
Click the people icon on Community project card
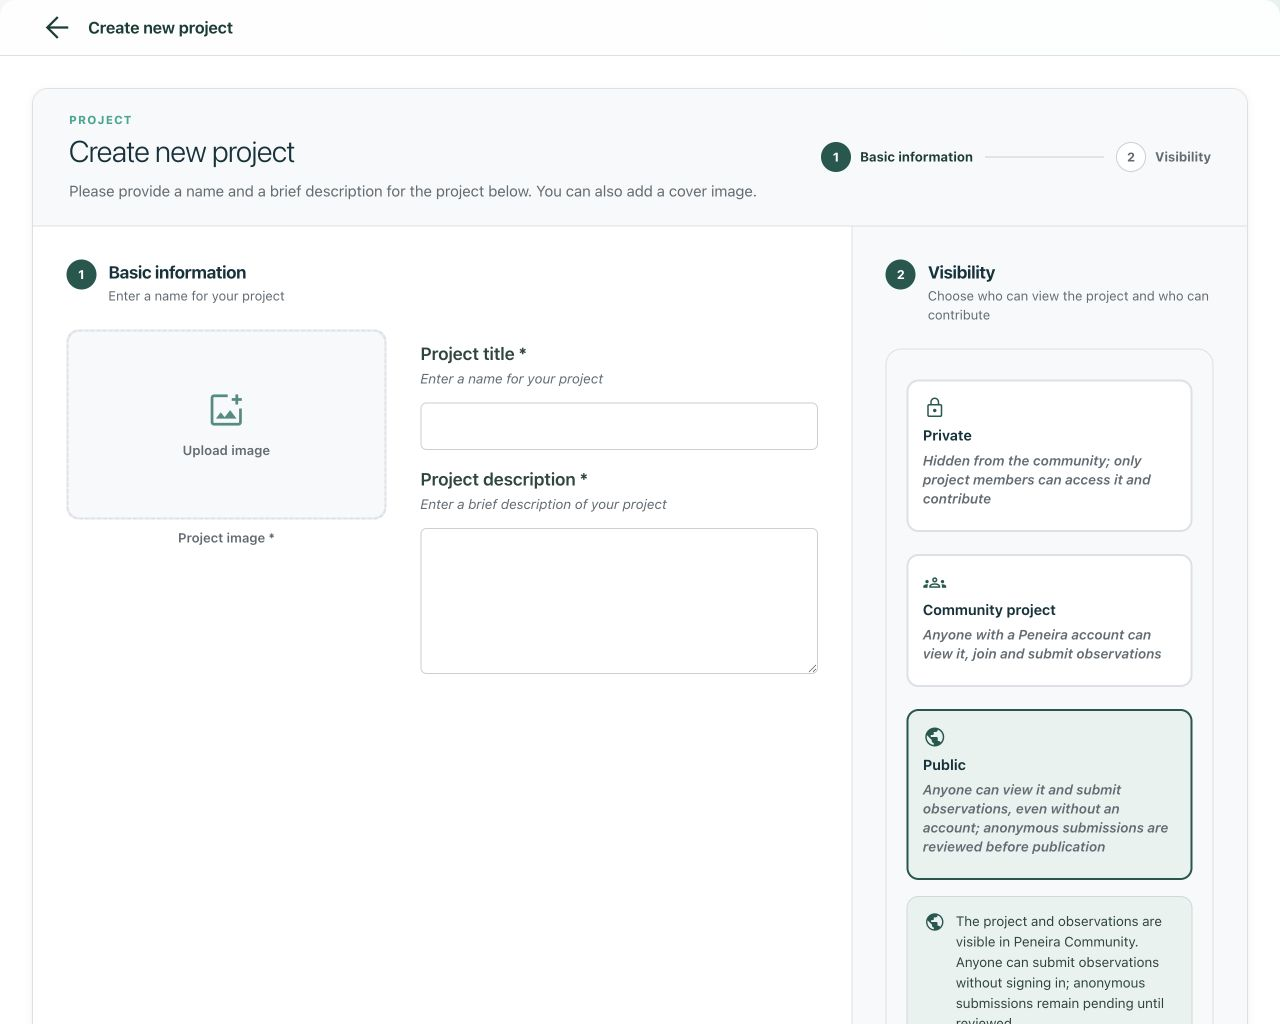click(x=934, y=583)
